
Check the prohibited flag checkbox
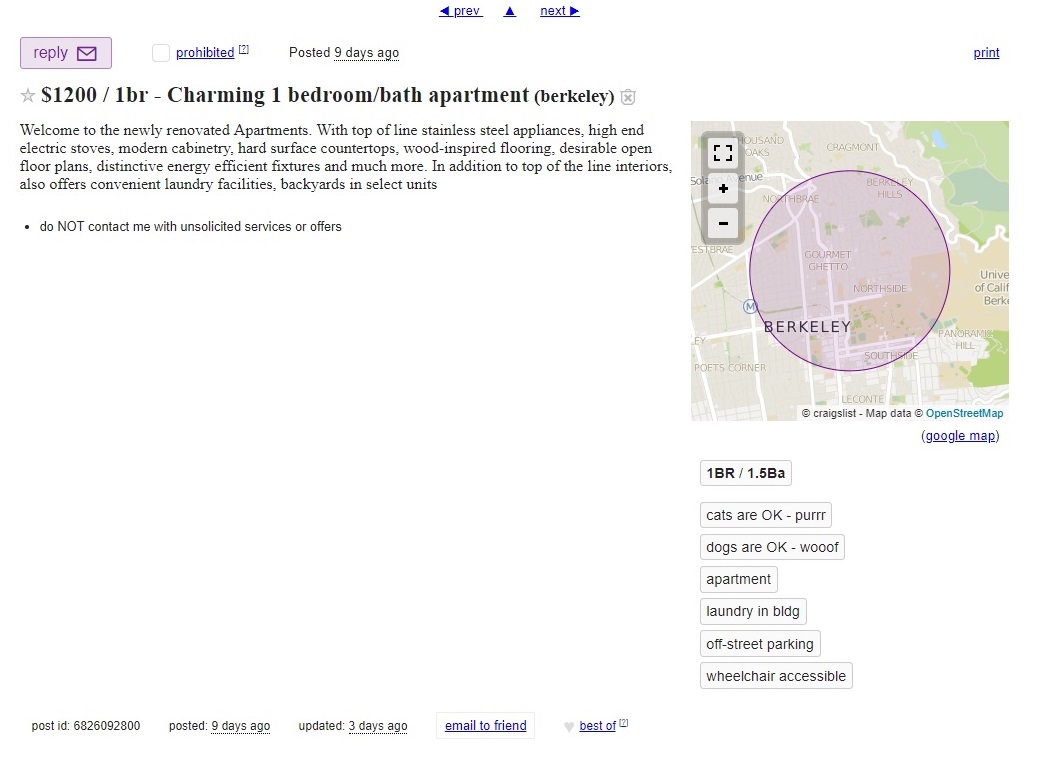[x=161, y=53]
